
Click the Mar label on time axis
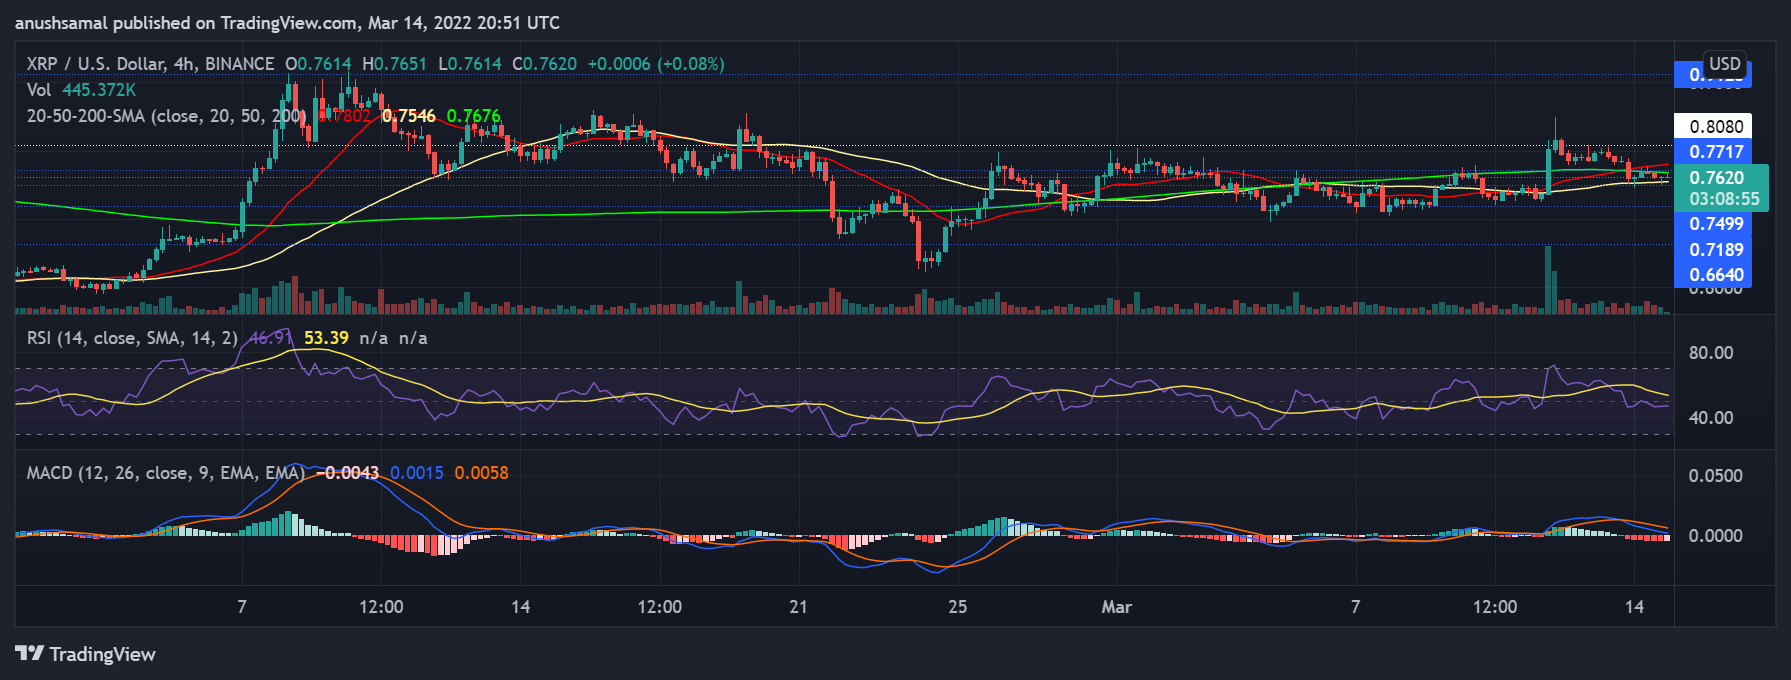pyautogui.click(x=1116, y=607)
